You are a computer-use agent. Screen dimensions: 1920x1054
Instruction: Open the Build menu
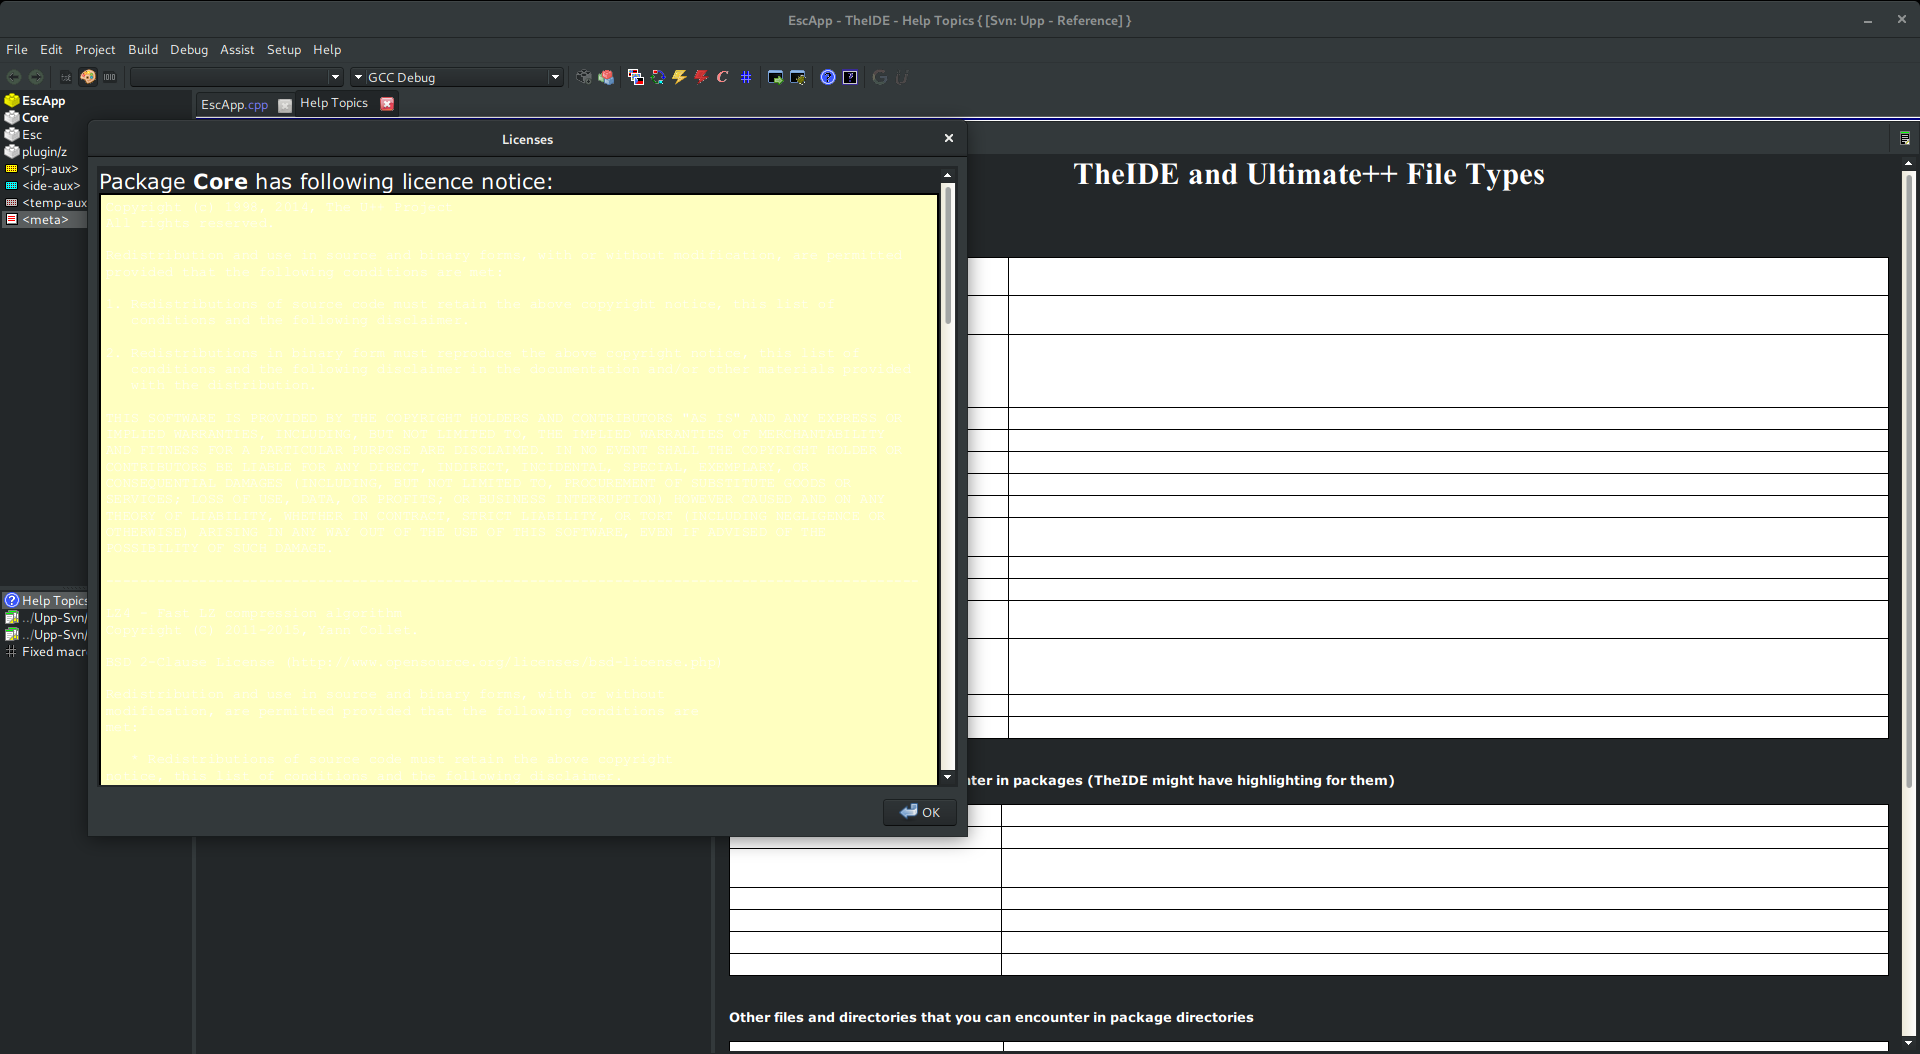pos(143,49)
